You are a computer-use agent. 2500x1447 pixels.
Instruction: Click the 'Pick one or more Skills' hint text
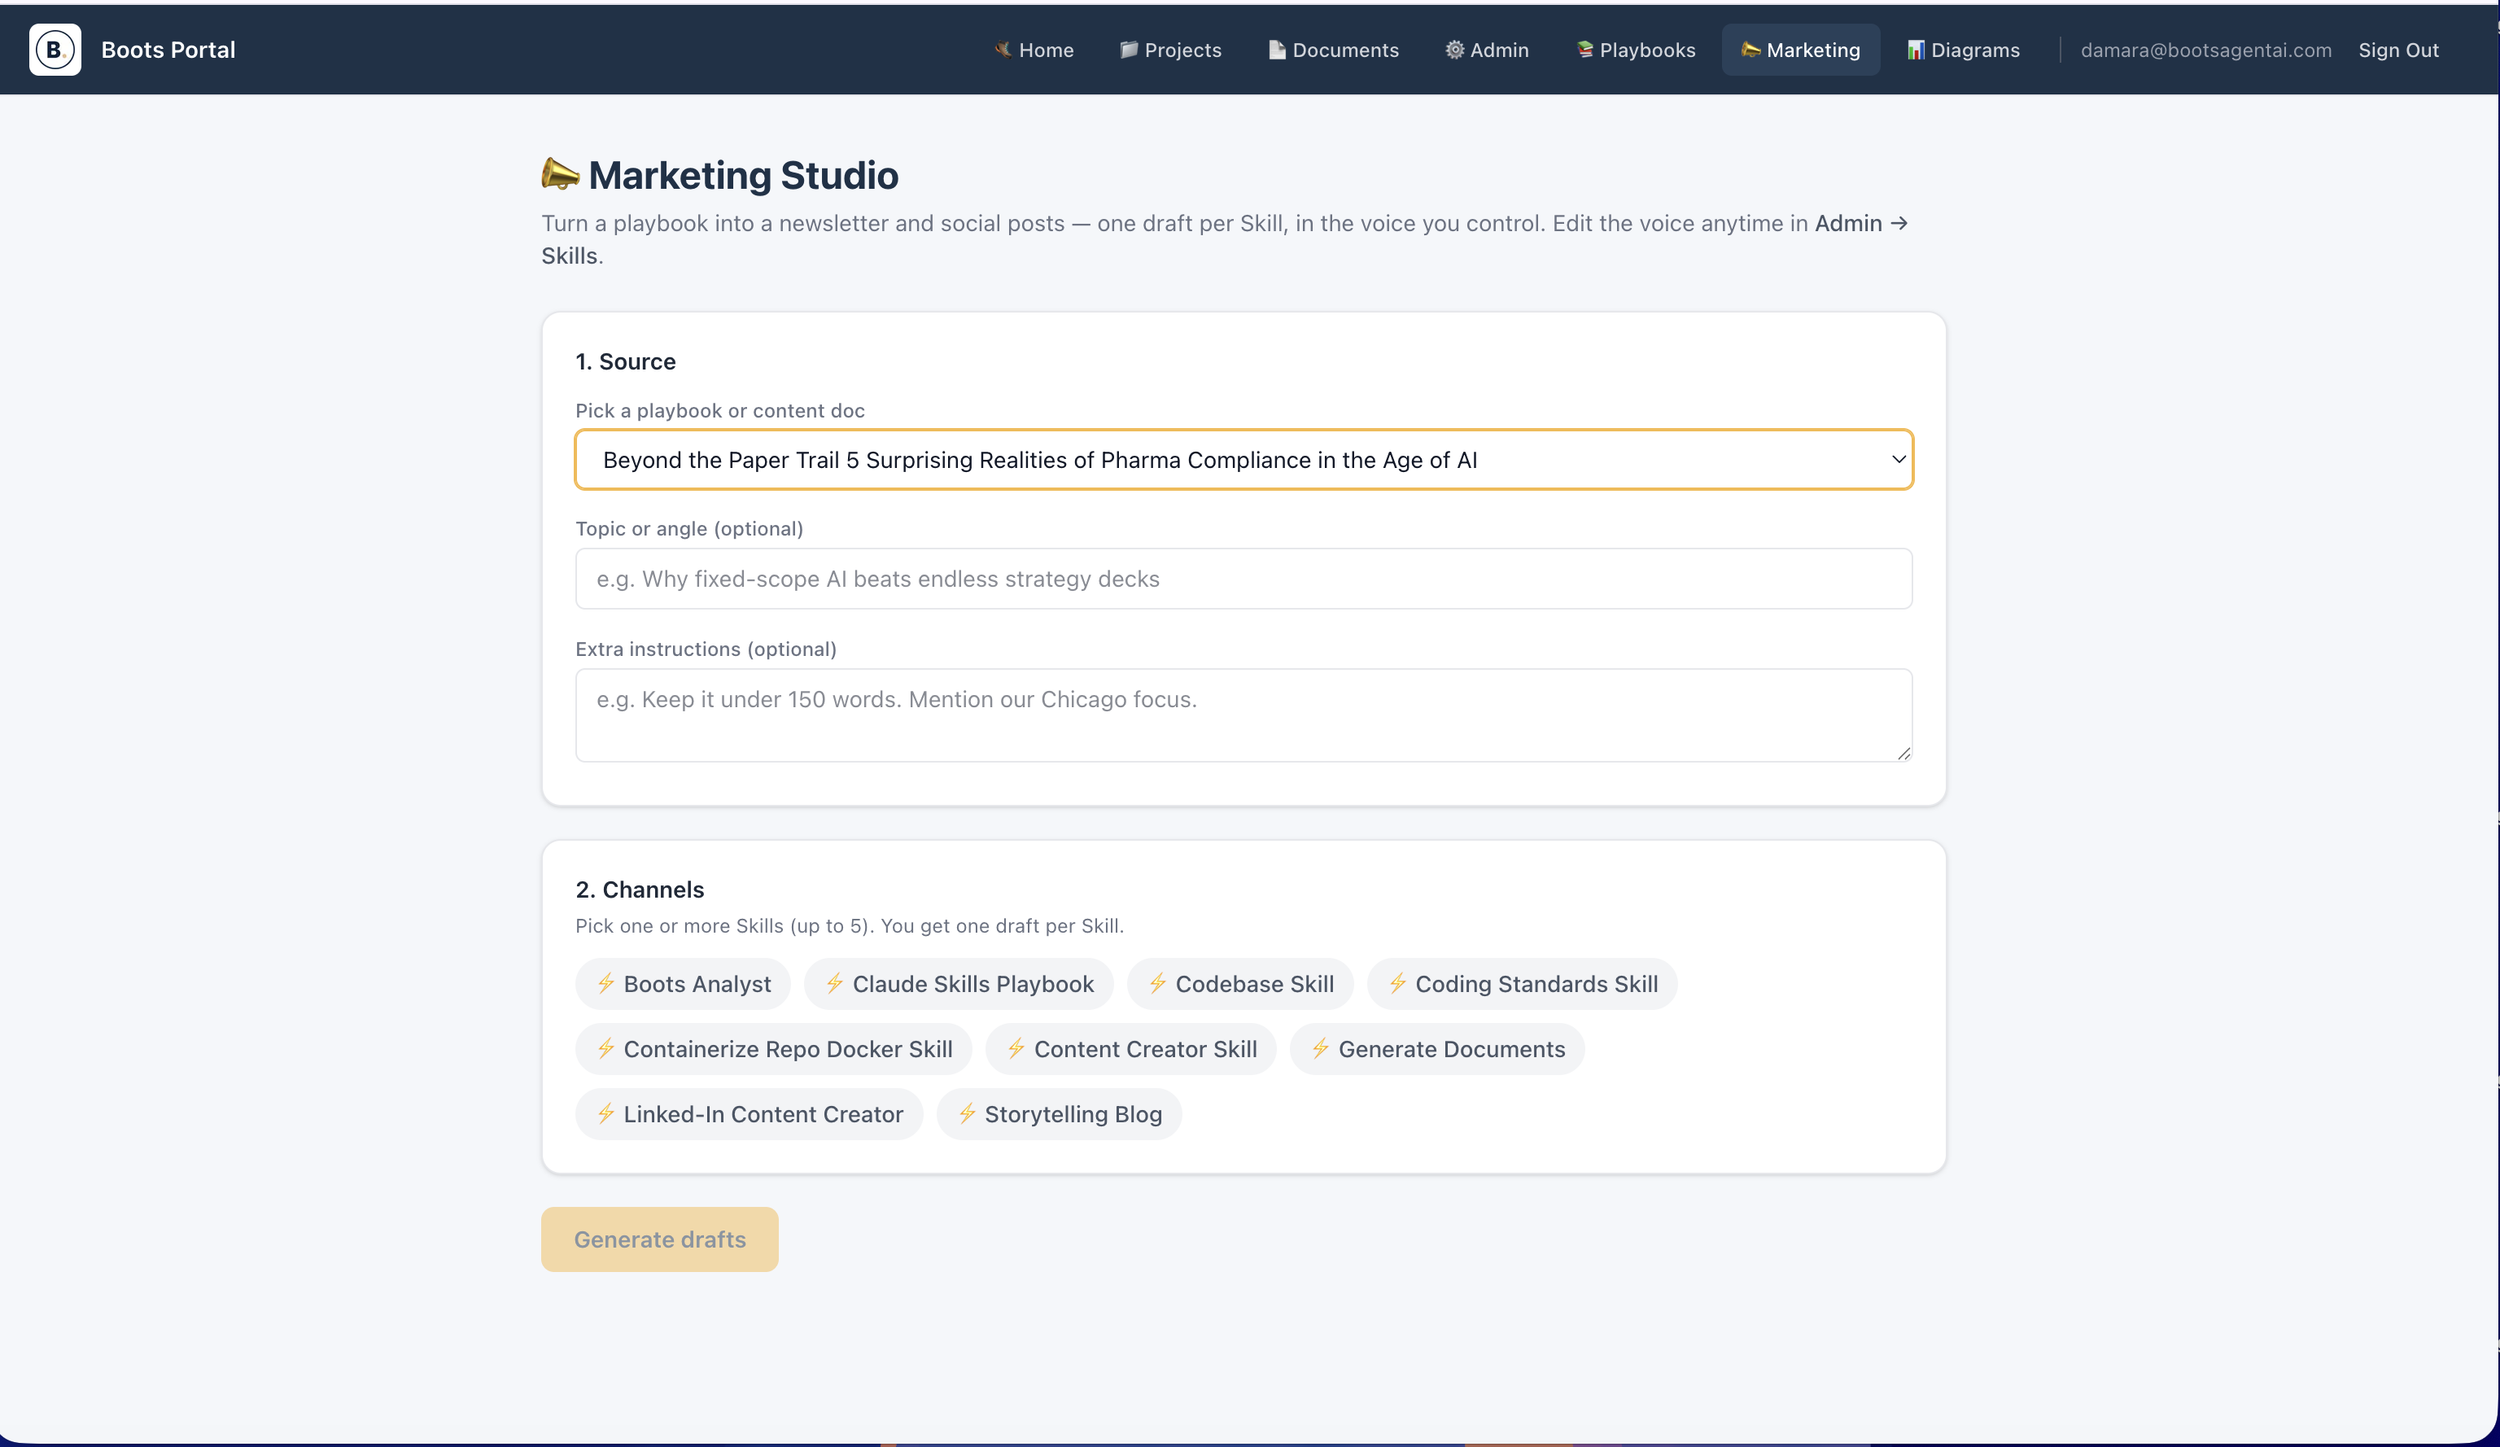(850, 926)
